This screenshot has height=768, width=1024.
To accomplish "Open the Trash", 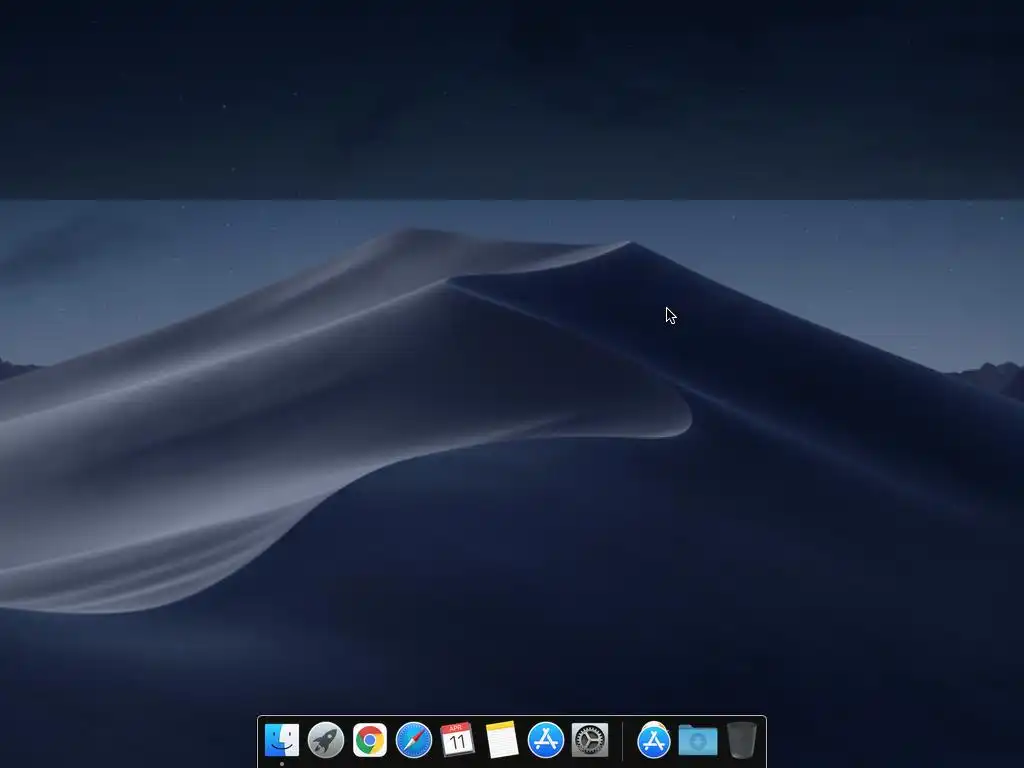I will click(x=742, y=740).
